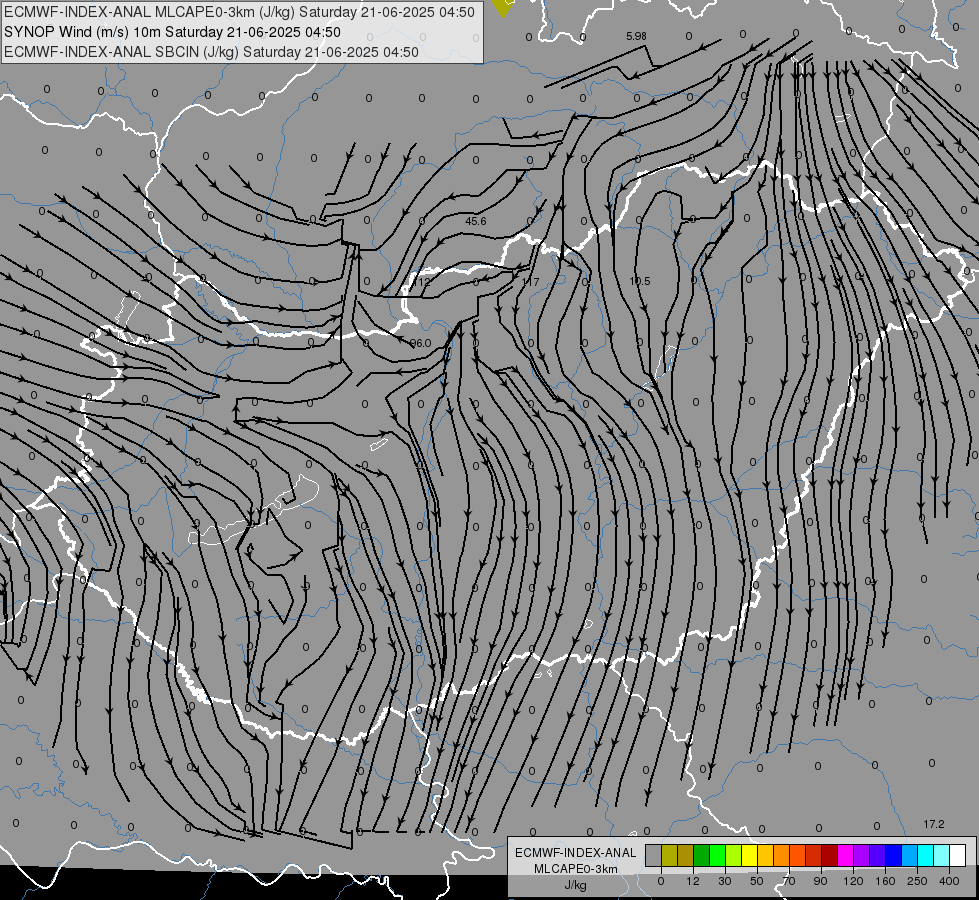Click the legend scale value 90

(x=820, y=881)
